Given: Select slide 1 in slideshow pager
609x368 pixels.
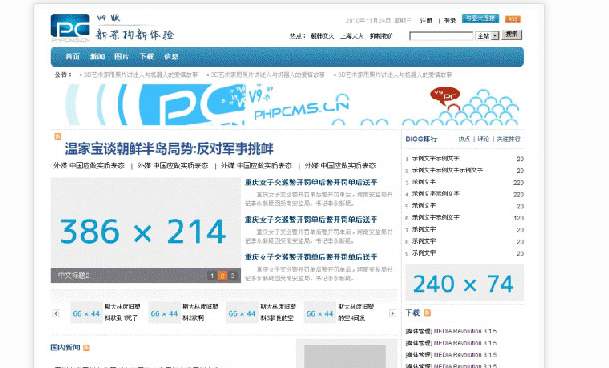Looking at the screenshot, I should coord(212,276).
